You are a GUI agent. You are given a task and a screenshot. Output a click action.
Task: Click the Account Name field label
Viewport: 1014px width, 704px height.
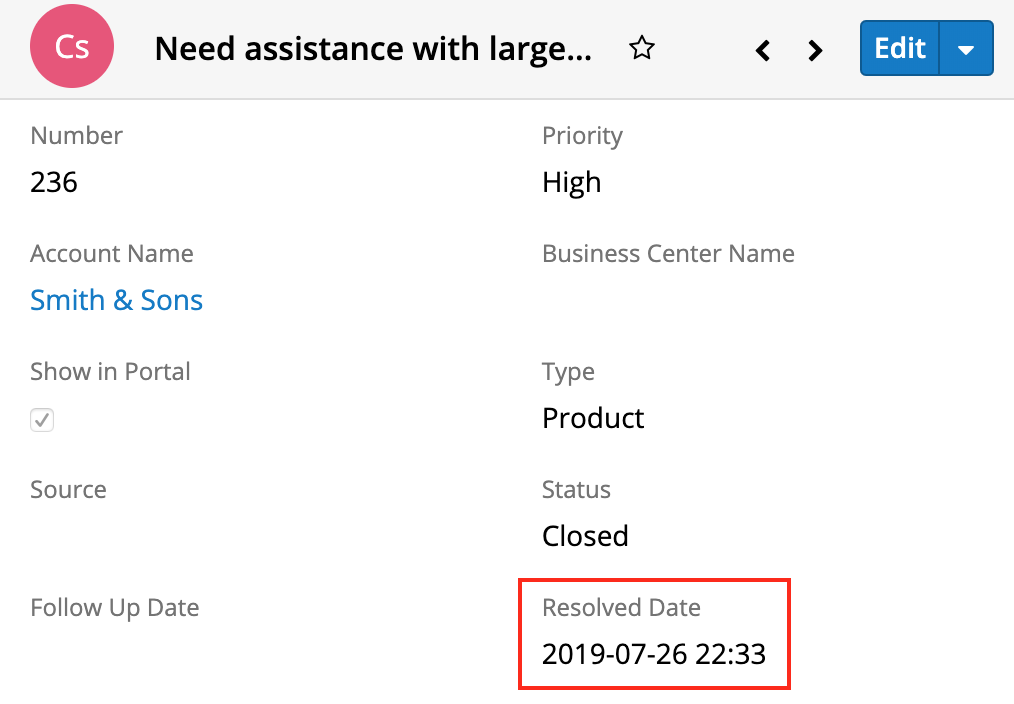pos(112,254)
